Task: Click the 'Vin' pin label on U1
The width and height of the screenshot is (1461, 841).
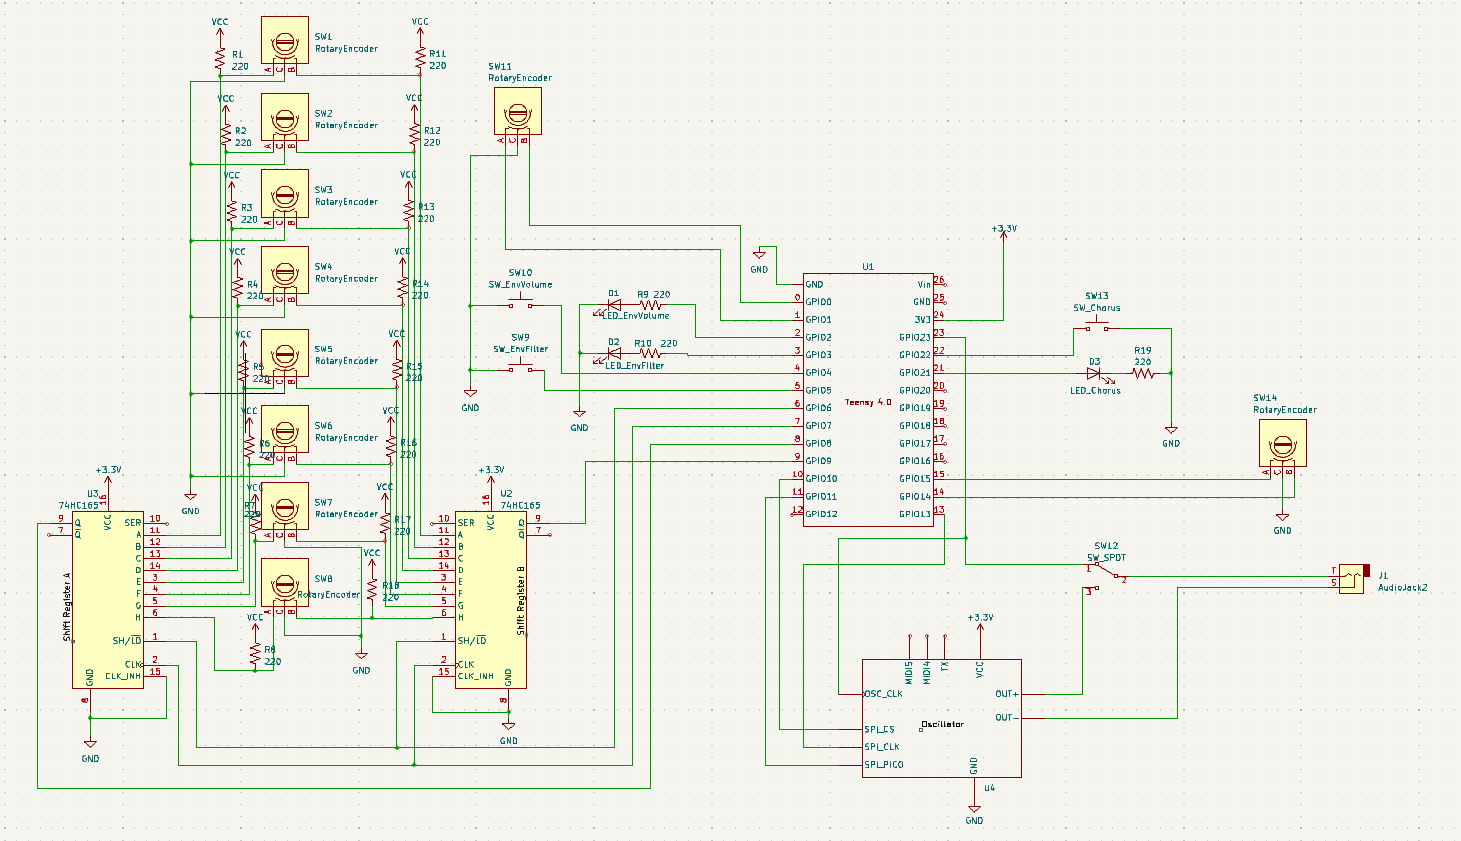Action: (924, 285)
